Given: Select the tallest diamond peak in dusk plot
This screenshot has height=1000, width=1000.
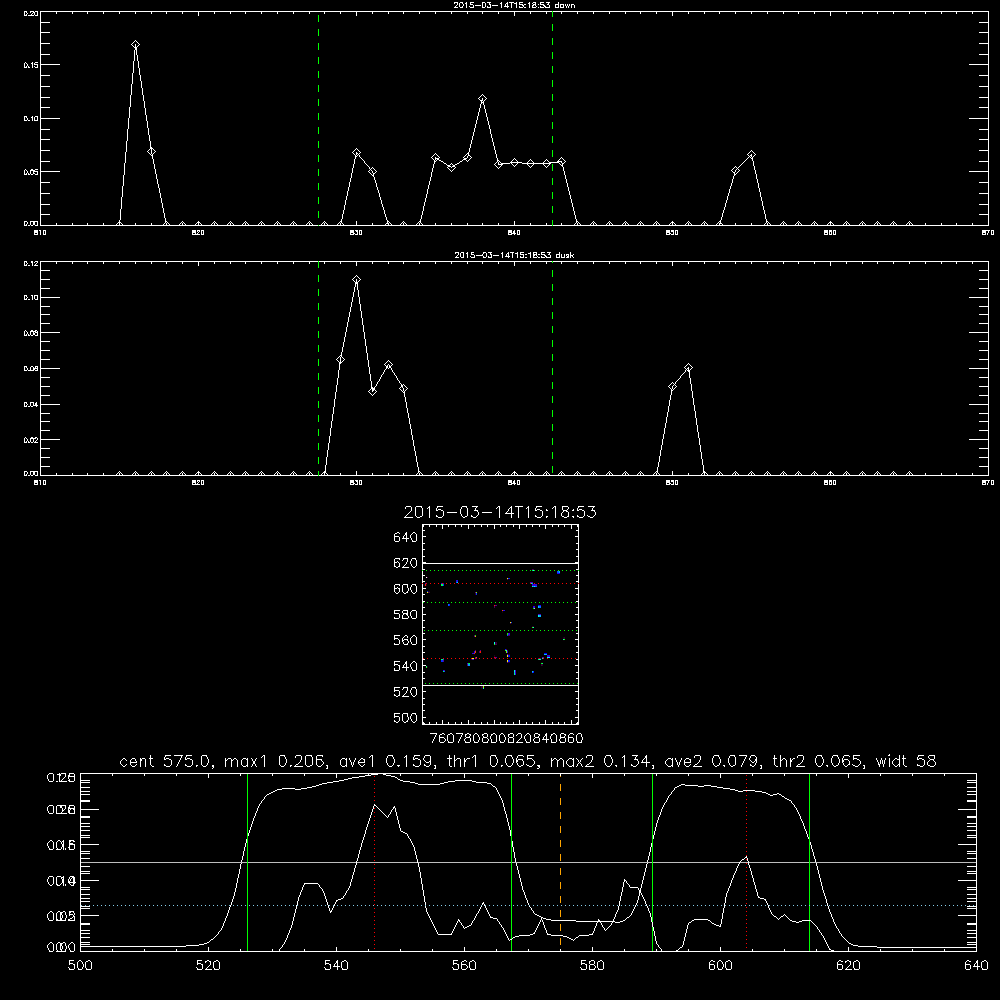Looking at the screenshot, I should (357, 279).
